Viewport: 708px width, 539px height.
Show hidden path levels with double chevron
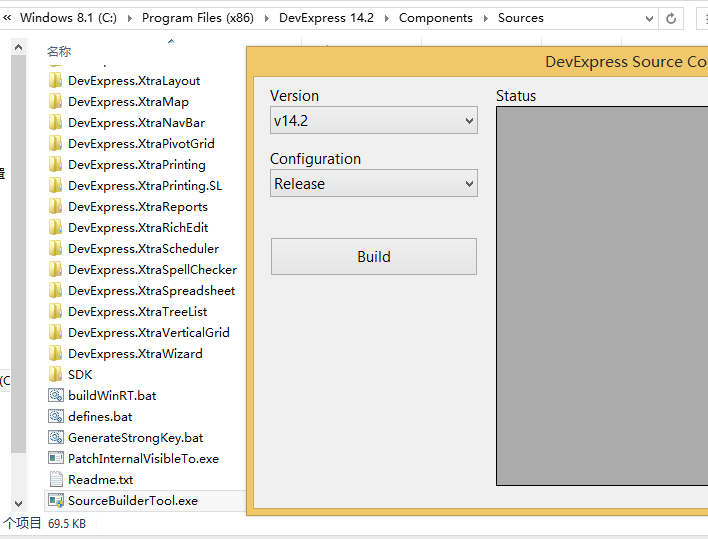point(7,18)
